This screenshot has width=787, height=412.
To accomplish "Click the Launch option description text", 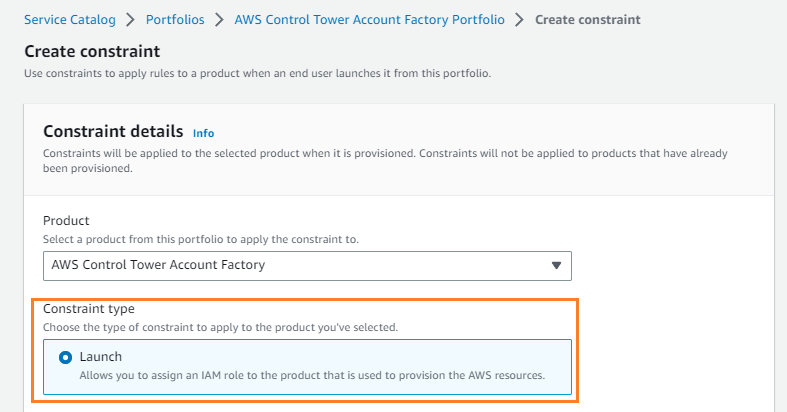I will (x=312, y=375).
